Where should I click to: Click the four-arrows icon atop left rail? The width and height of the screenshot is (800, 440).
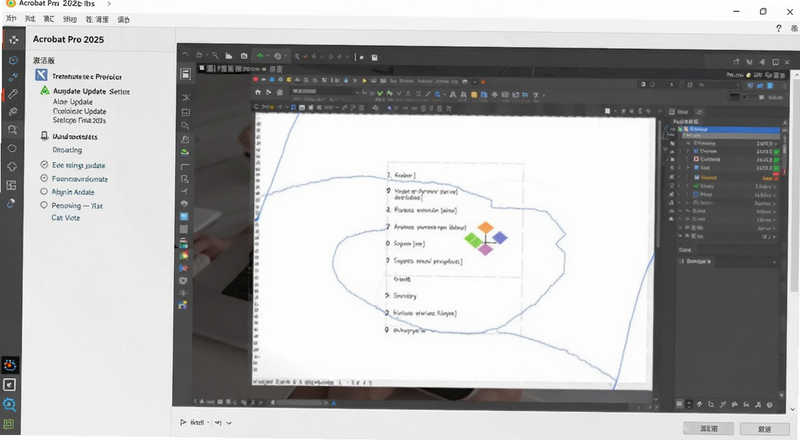click(x=13, y=39)
